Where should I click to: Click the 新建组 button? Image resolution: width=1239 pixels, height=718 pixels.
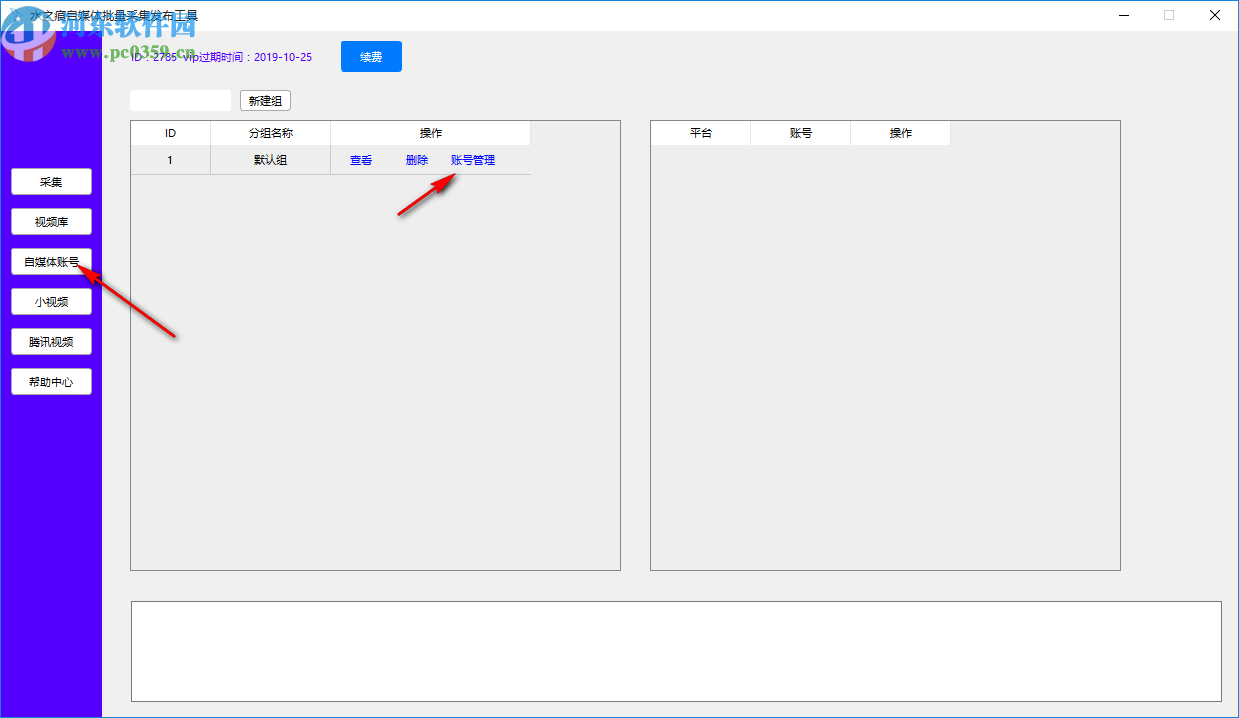(265, 101)
